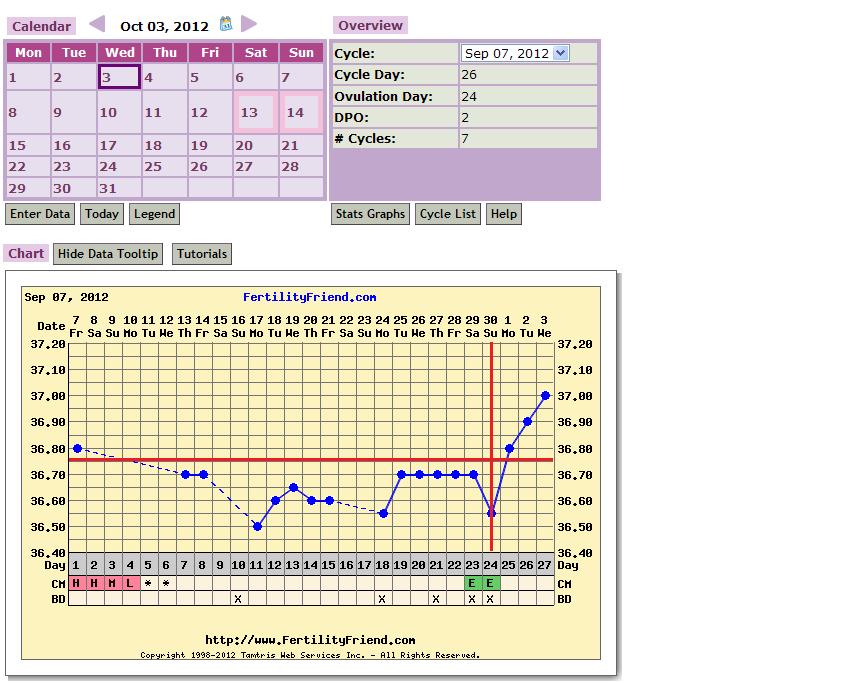
Task: Click the green E cell on day 23
Action: [472, 583]
